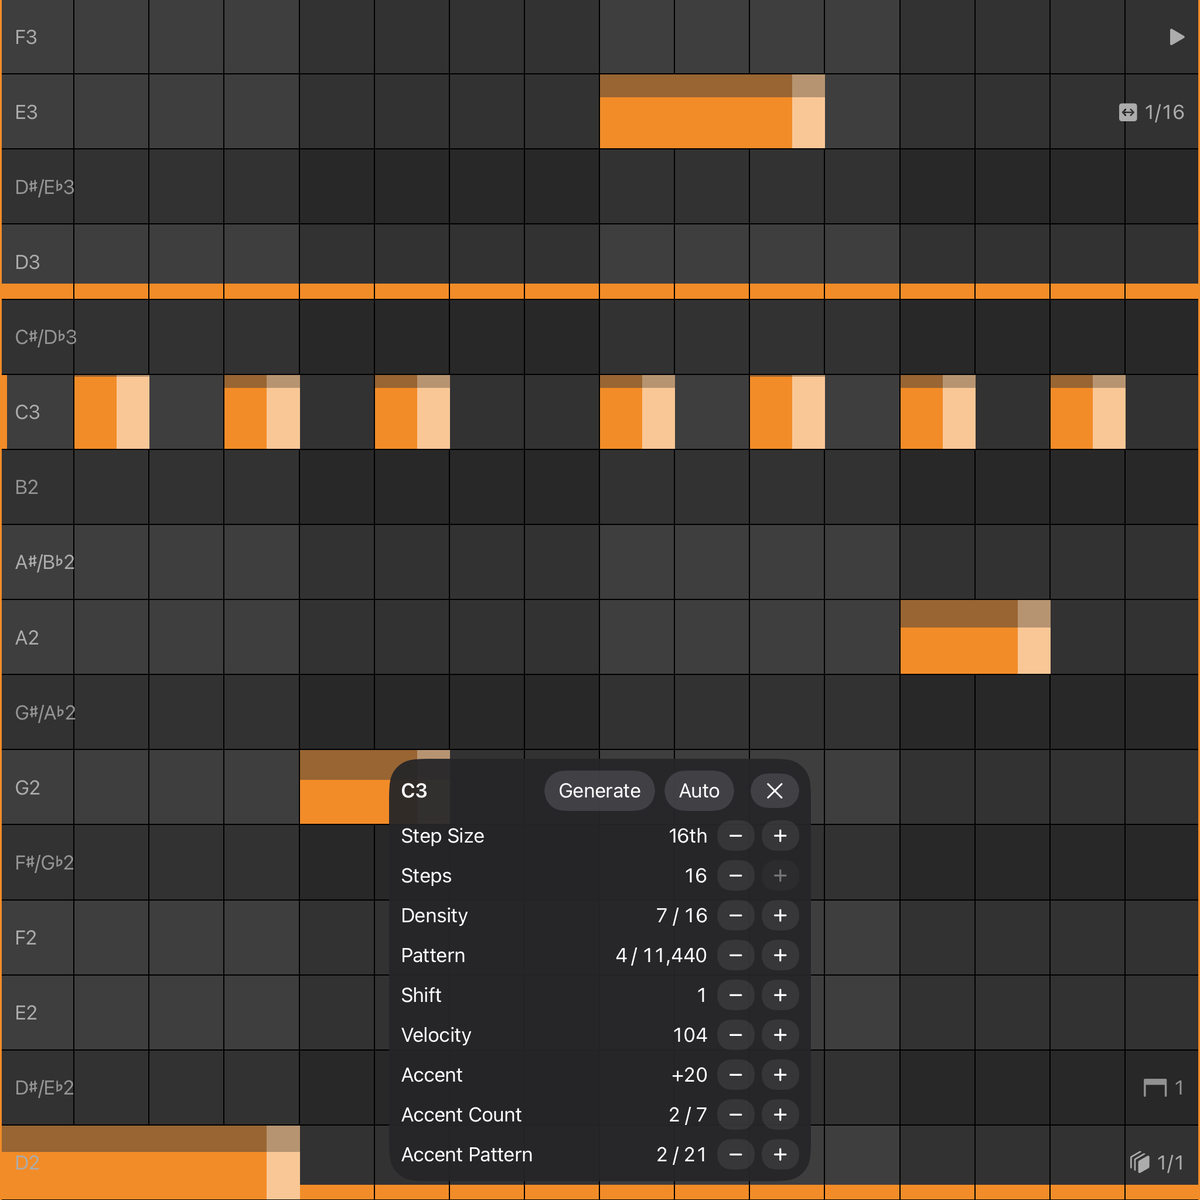Click the E3 row label
Viewport: 1200px width, 1200px height.
click(26, 112)
